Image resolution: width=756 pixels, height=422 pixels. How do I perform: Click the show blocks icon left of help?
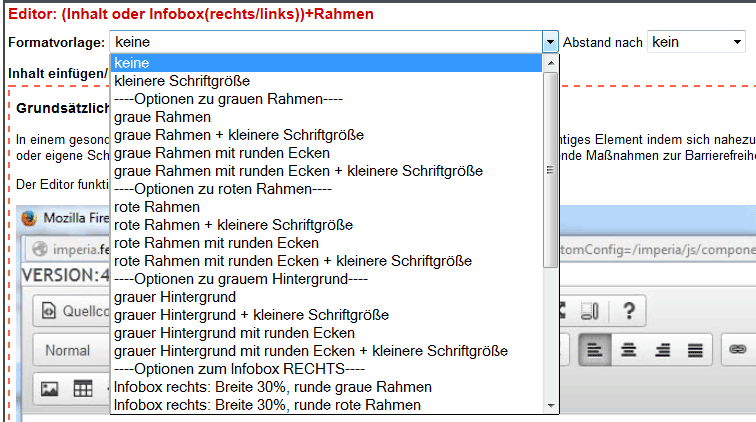tap(590, 311)
